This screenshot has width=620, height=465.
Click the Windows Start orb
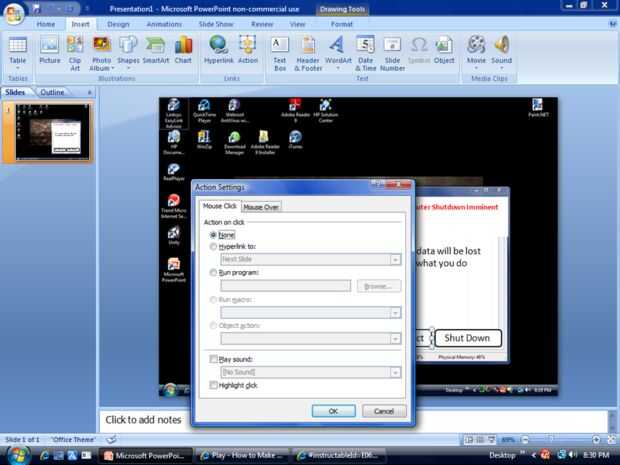17,456
